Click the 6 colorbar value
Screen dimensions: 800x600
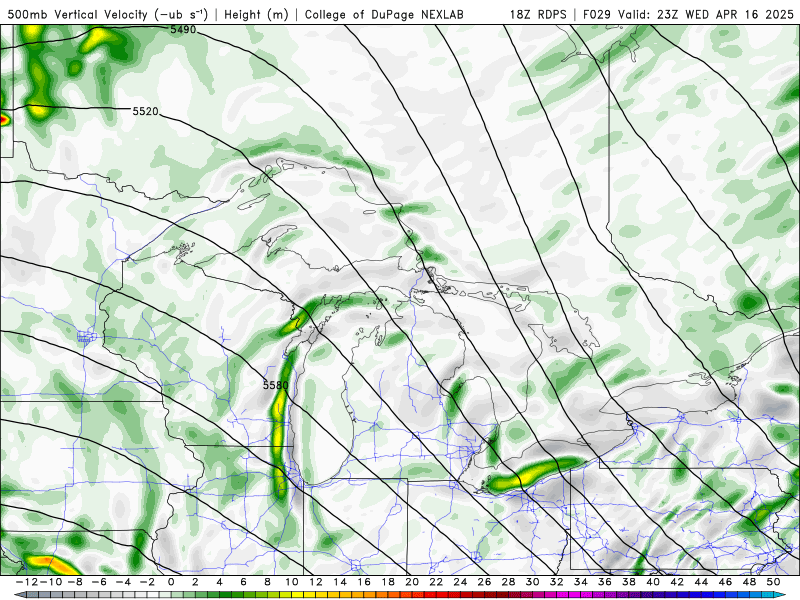[243, 582]
